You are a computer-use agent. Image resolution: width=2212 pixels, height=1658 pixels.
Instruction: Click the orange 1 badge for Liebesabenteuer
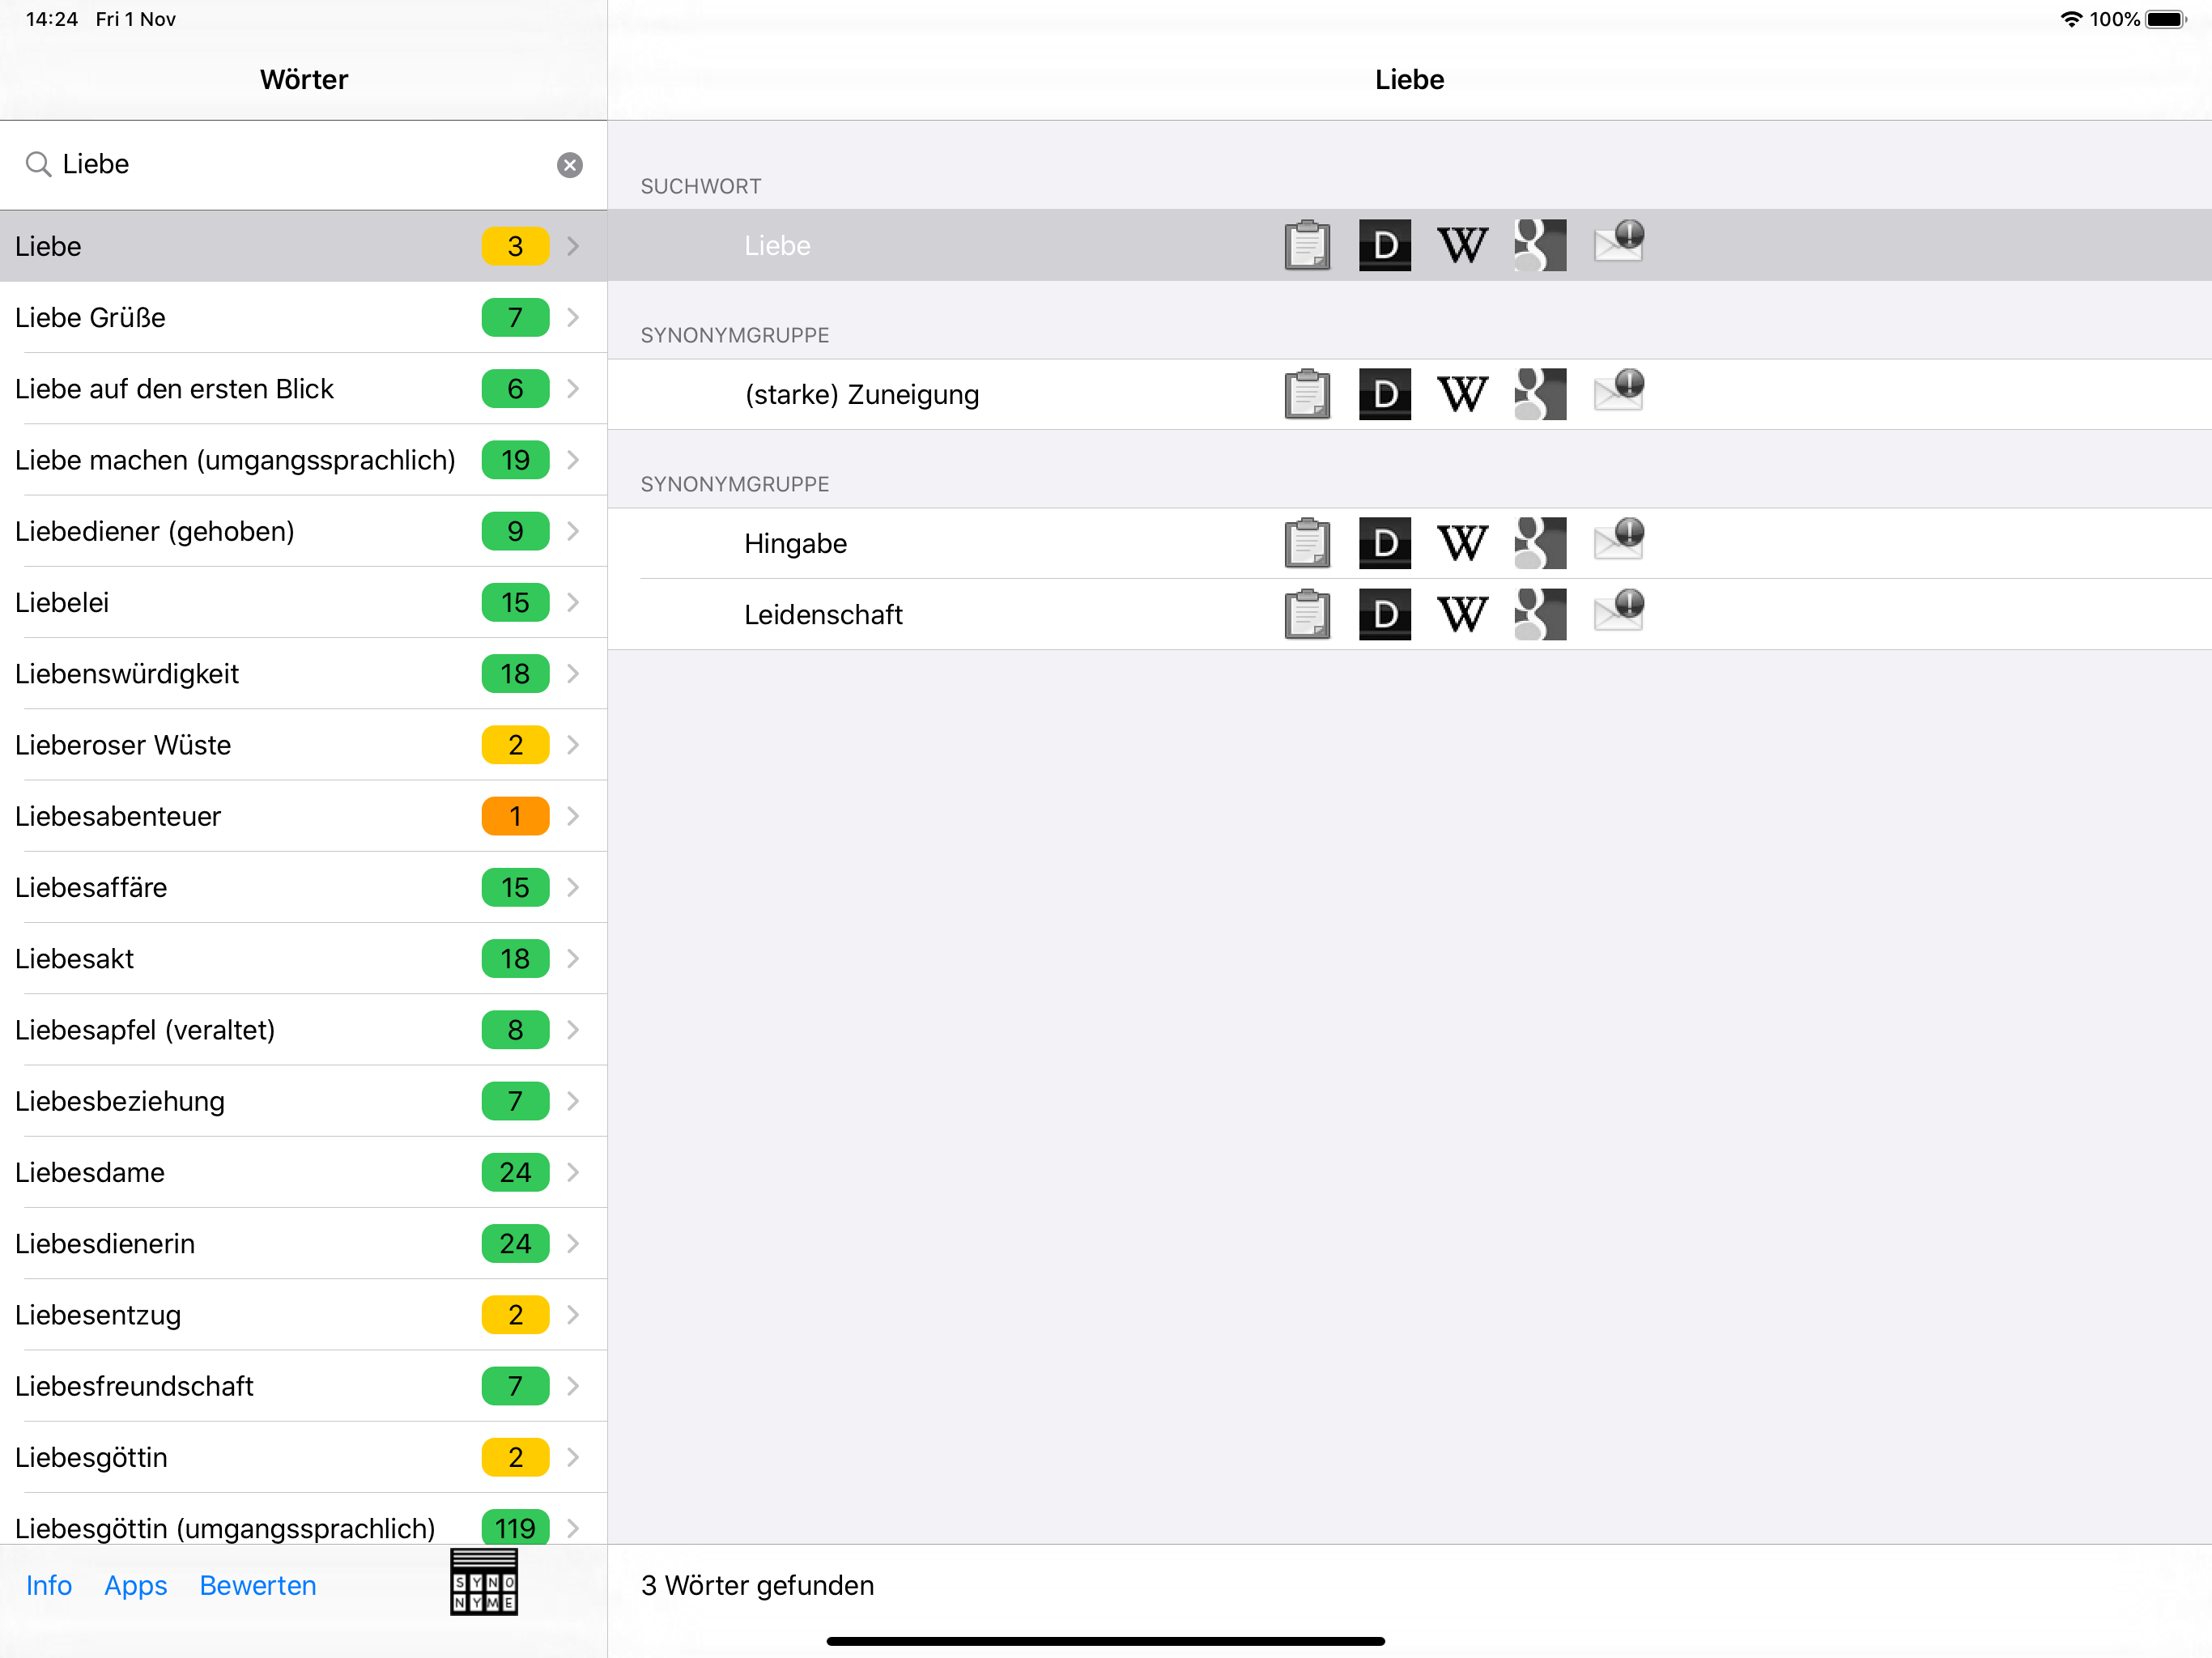point(515,816)
